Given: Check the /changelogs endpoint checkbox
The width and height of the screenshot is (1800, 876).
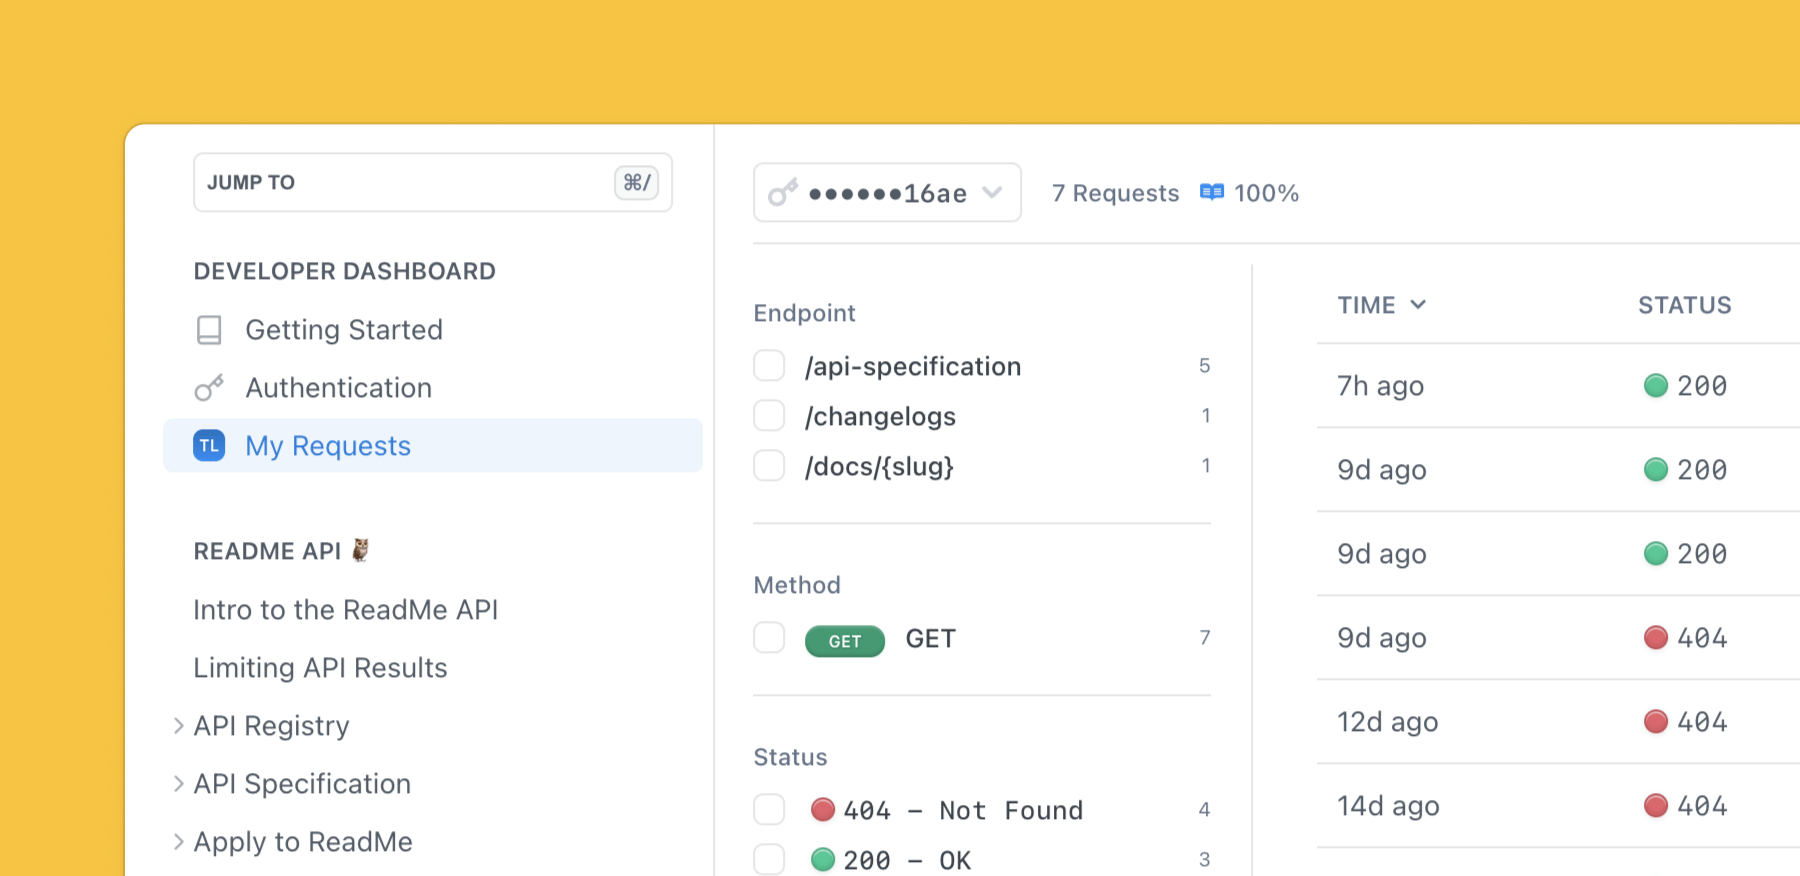Looking at the screenshot, I should 769,416.
